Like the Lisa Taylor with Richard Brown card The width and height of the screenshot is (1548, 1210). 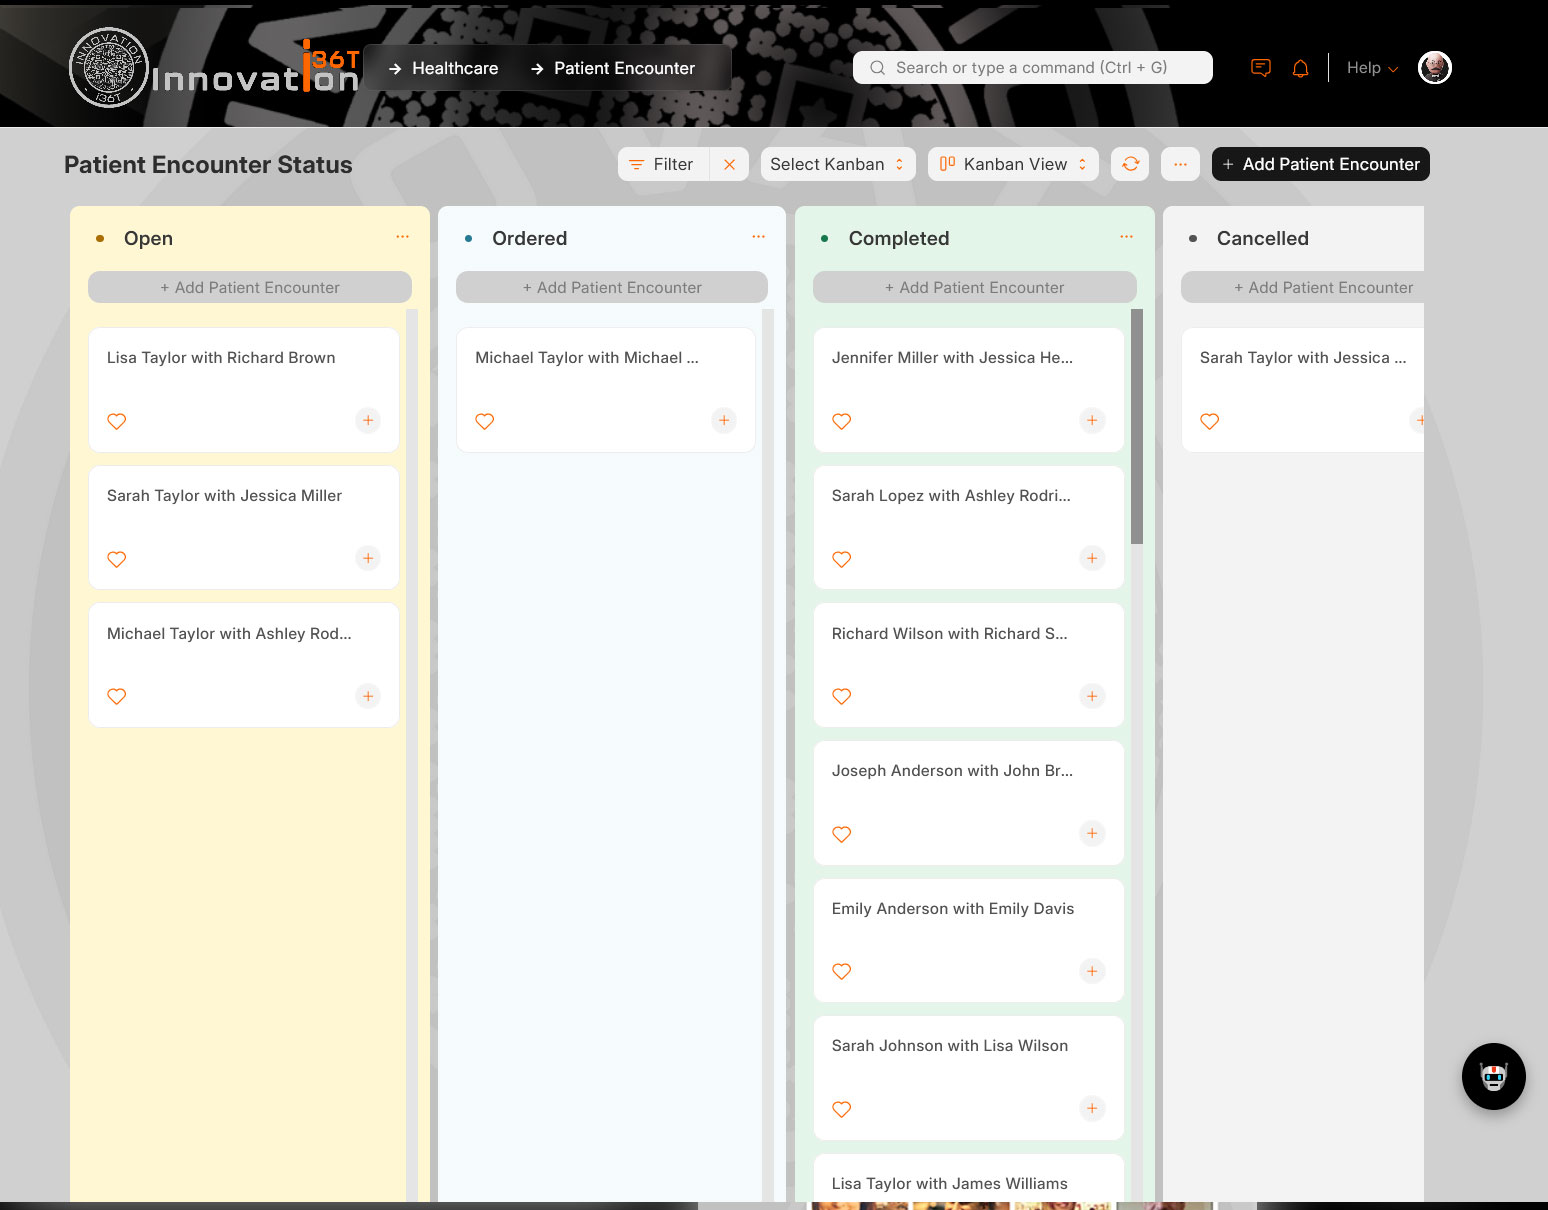click(117, 422)
